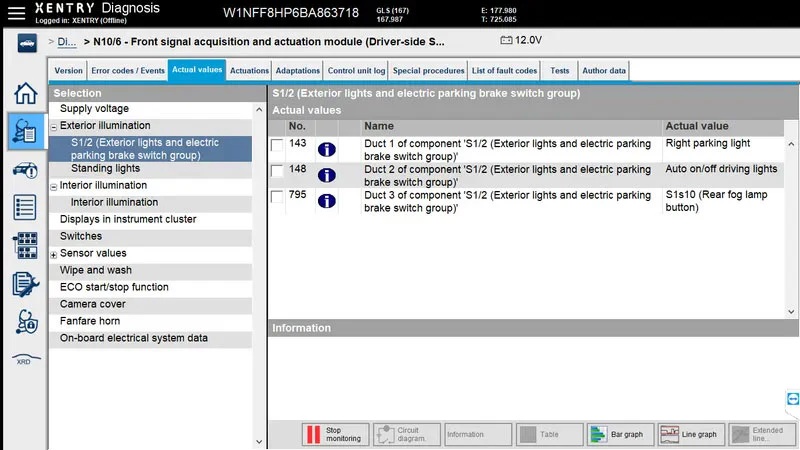
Task: Go to Home via house icon
Action: coord(25,93)
